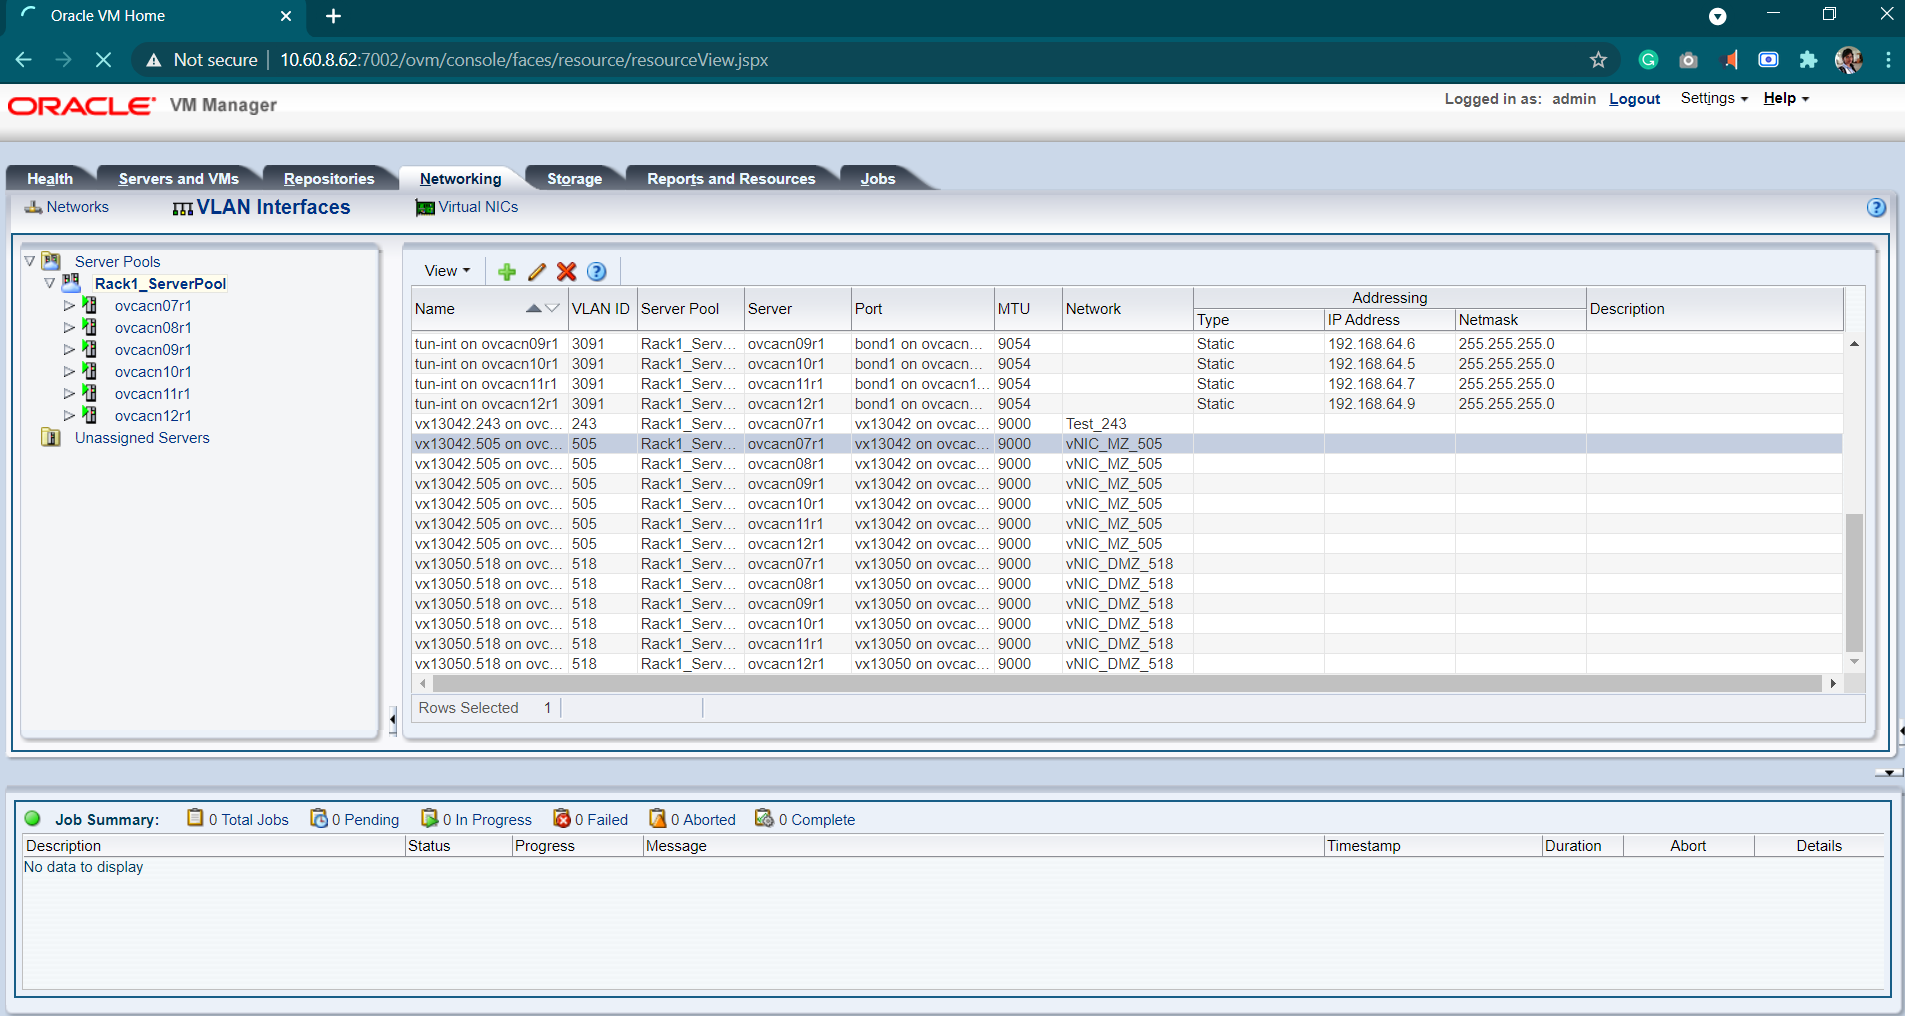Expand the ovcacn10r1 tree node

coord(69,371)
